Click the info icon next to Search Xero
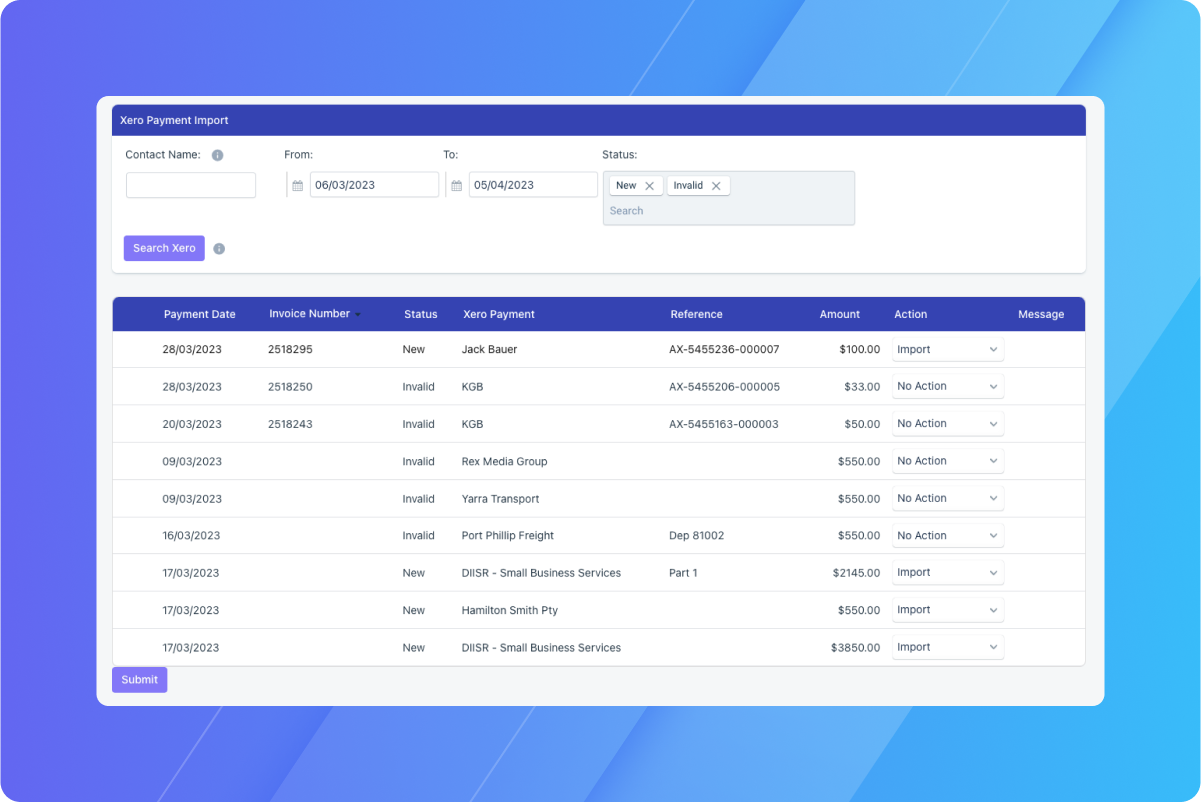 (x=219, y=249)
